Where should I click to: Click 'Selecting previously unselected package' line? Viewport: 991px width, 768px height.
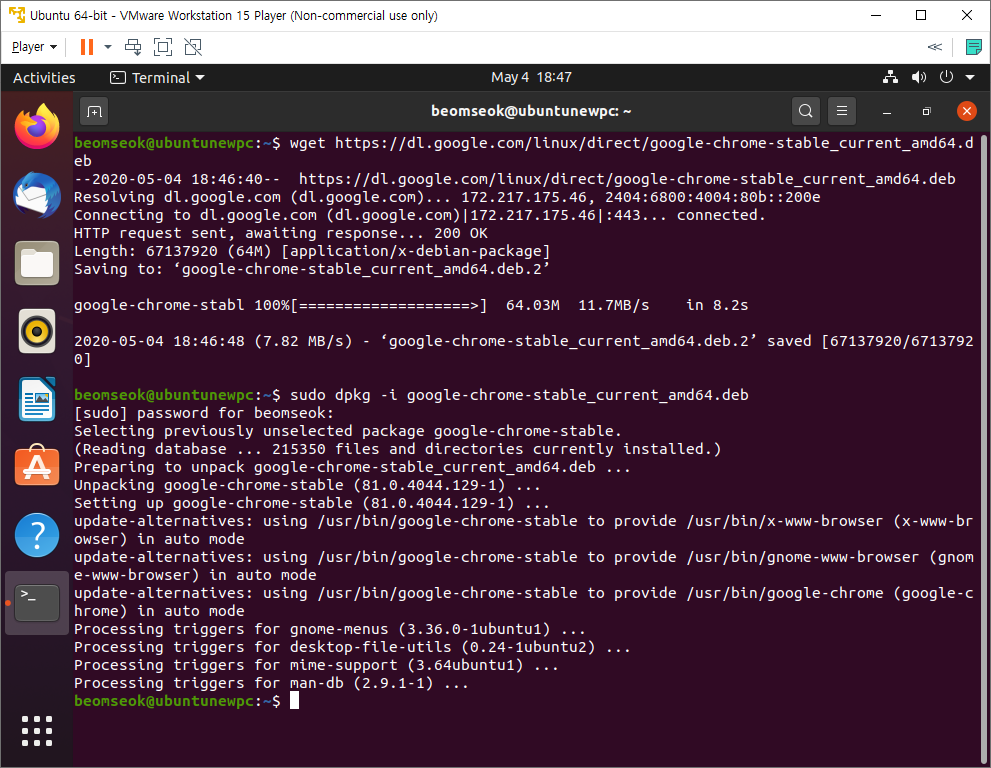click(348, 431)
